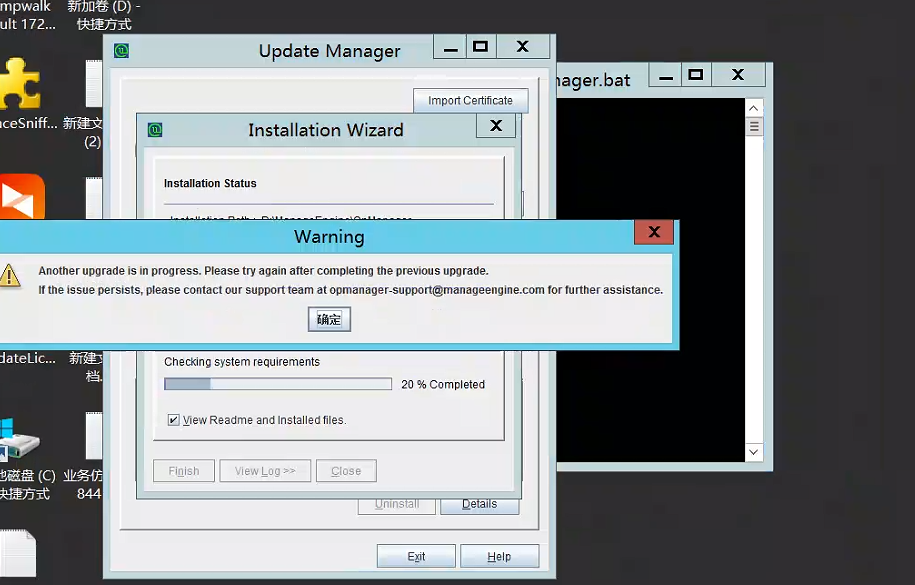Minimize the .bat console window
Viewport: 915px width, 585px height.
tap(666, 76)
